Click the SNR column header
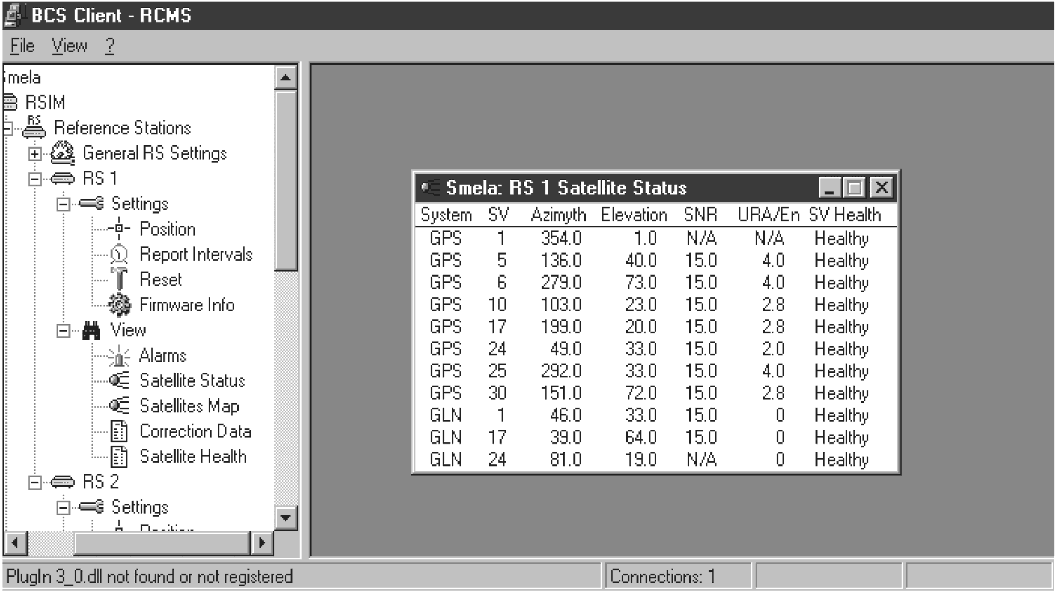Image resolution: width=1056 pixels, height=593 pixels. pyautogui.click(x=700, y=215)
